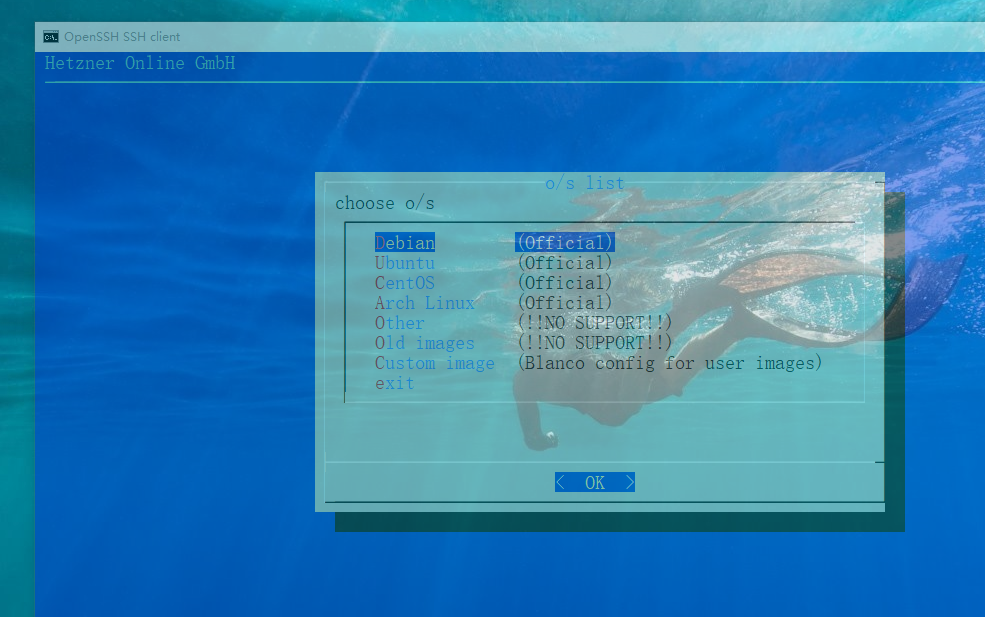Select exit in the o/s list
985x617 pixels.
click(395, 383)
